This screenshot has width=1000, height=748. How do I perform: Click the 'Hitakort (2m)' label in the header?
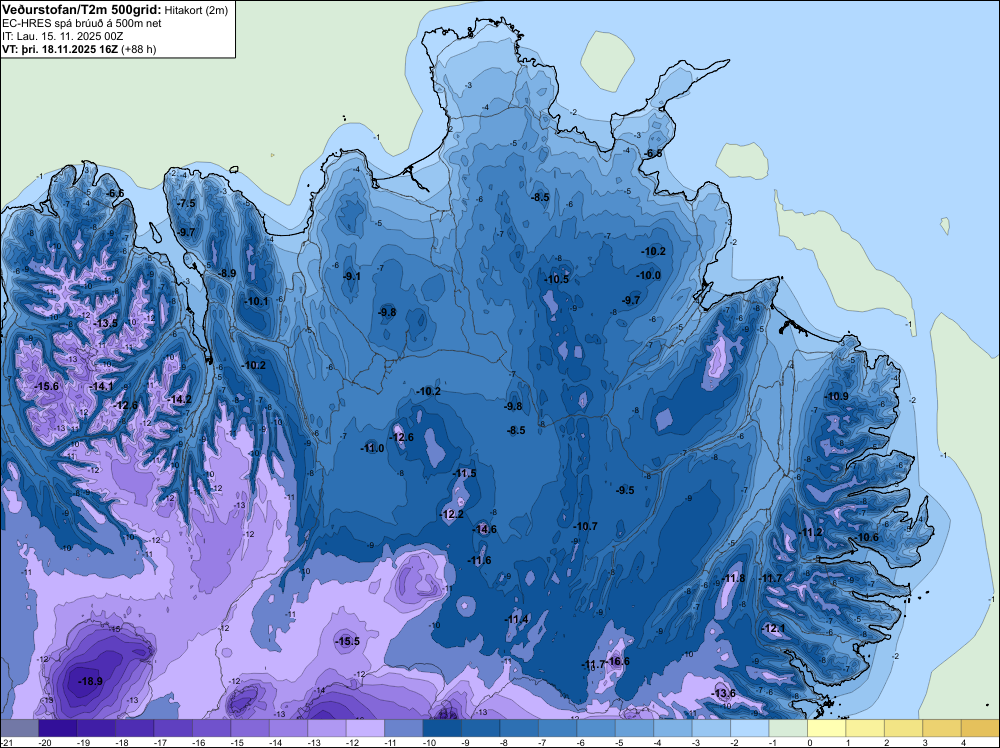(x=196, y=10)
